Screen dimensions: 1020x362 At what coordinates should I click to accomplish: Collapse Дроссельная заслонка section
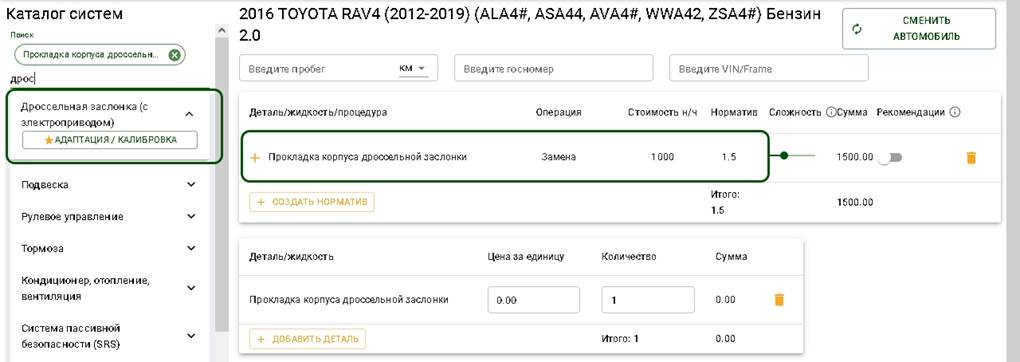189,114
